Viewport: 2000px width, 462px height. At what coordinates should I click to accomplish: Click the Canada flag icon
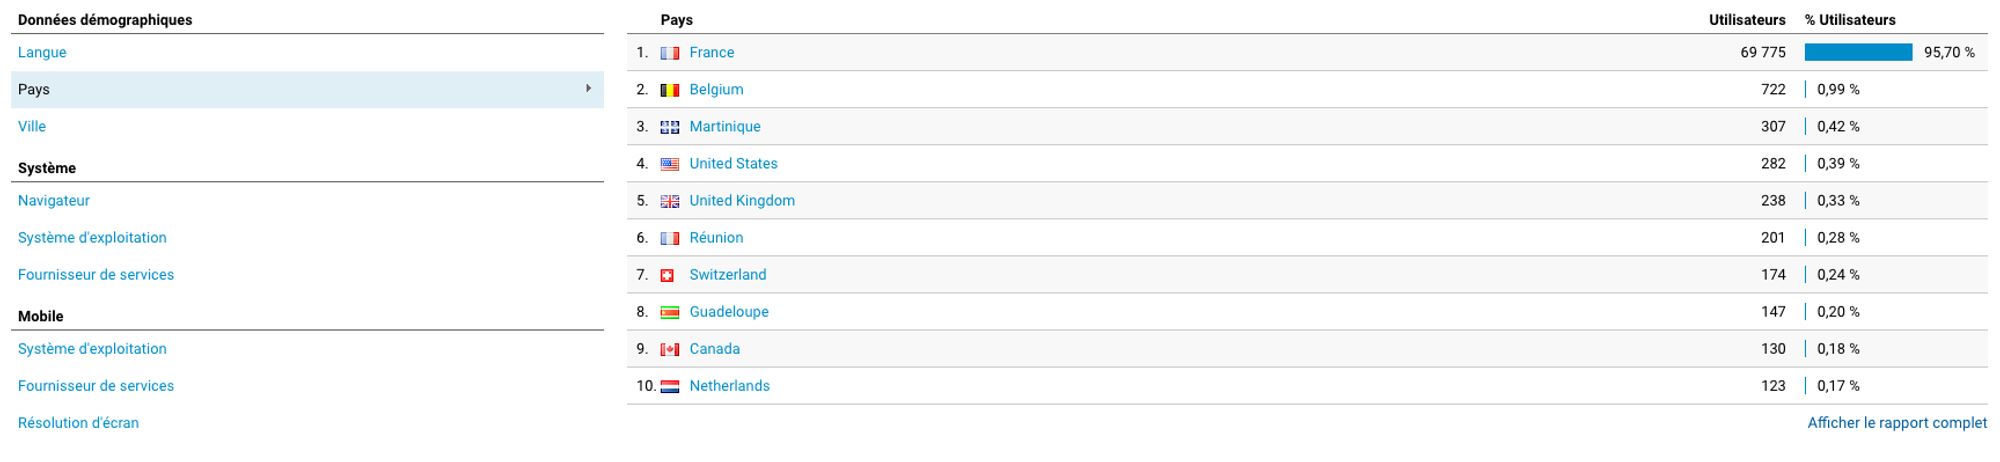coord(669,349)
